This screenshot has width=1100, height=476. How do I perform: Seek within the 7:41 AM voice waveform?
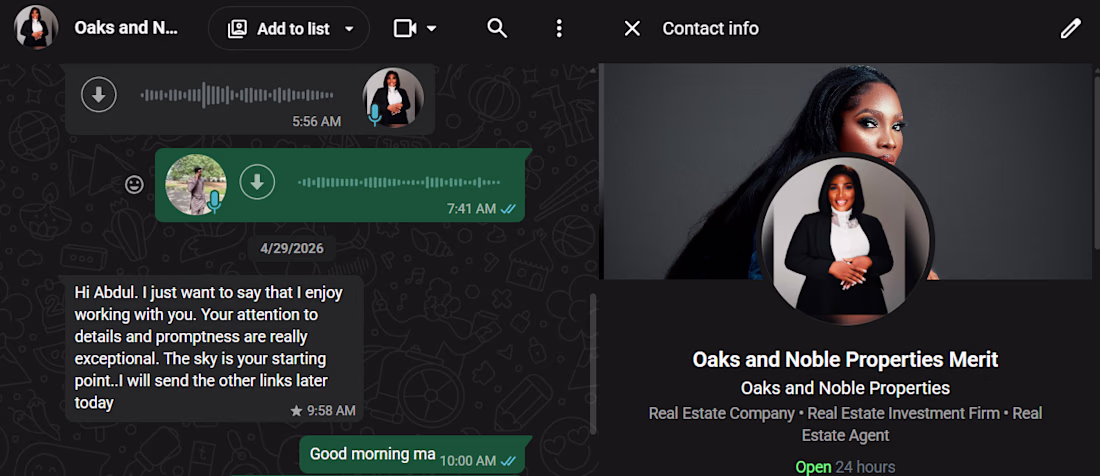pos(399,183)
